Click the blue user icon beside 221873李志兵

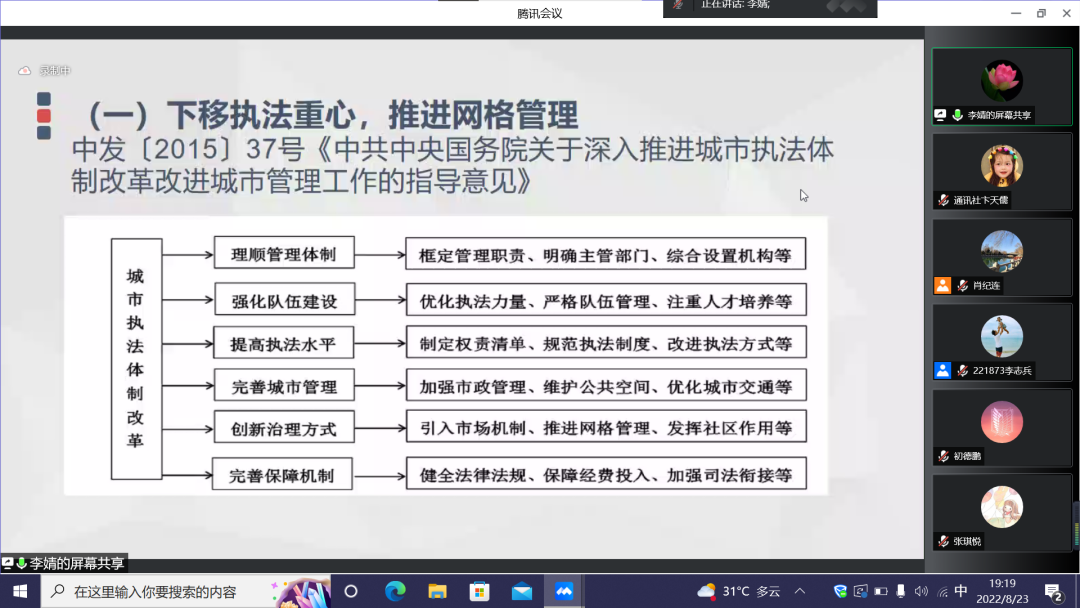[x=942, y=370]
